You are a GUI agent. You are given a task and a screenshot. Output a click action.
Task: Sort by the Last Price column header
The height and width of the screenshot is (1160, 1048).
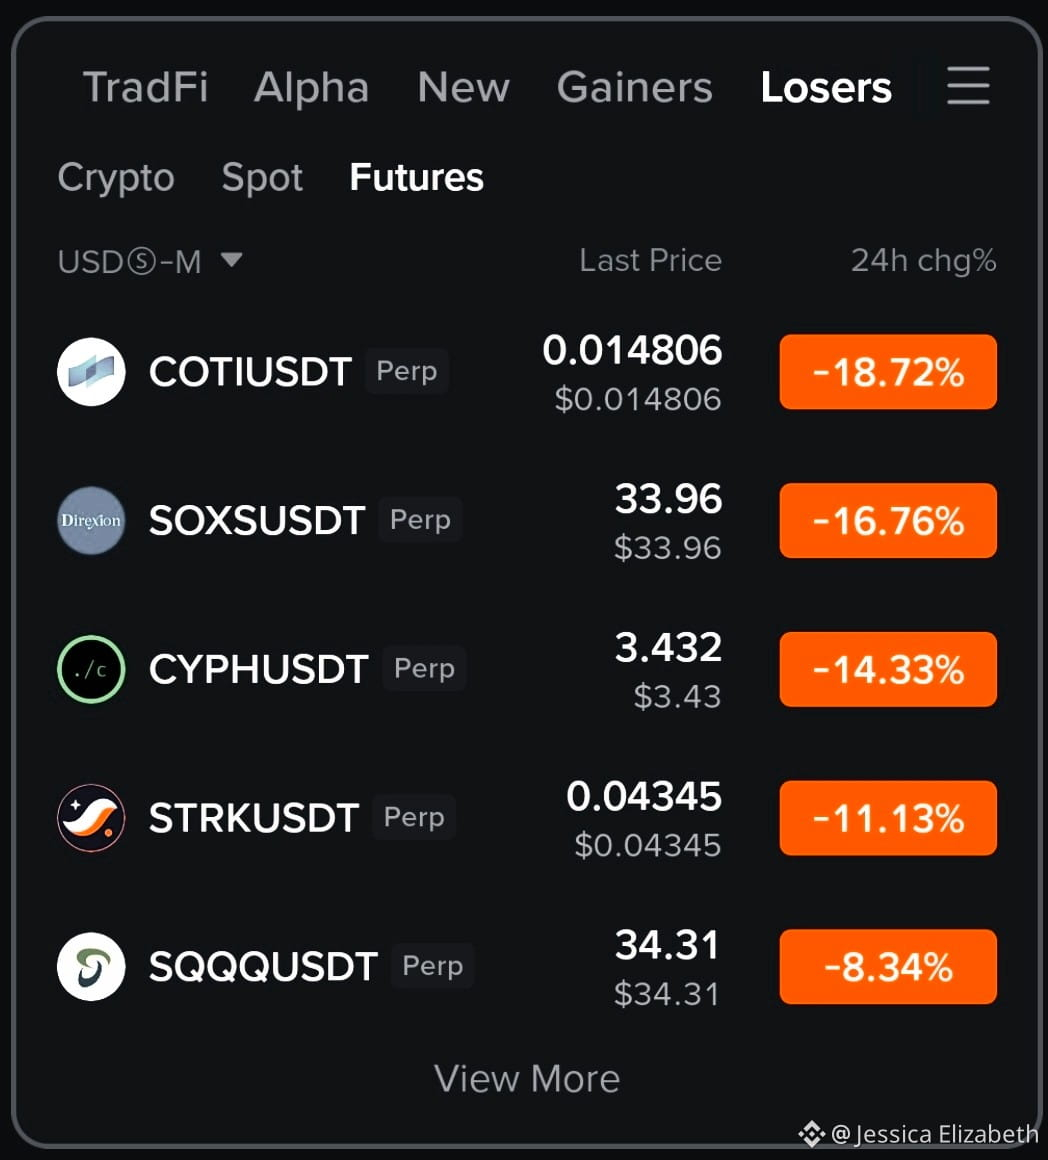[x=650, y=260]
